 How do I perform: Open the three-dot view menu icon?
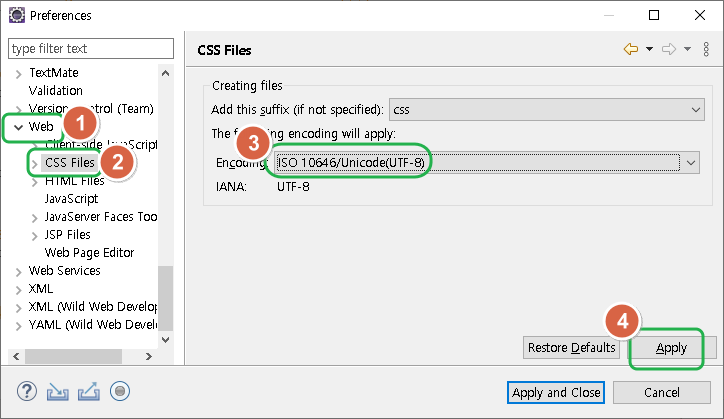point(706,49)
